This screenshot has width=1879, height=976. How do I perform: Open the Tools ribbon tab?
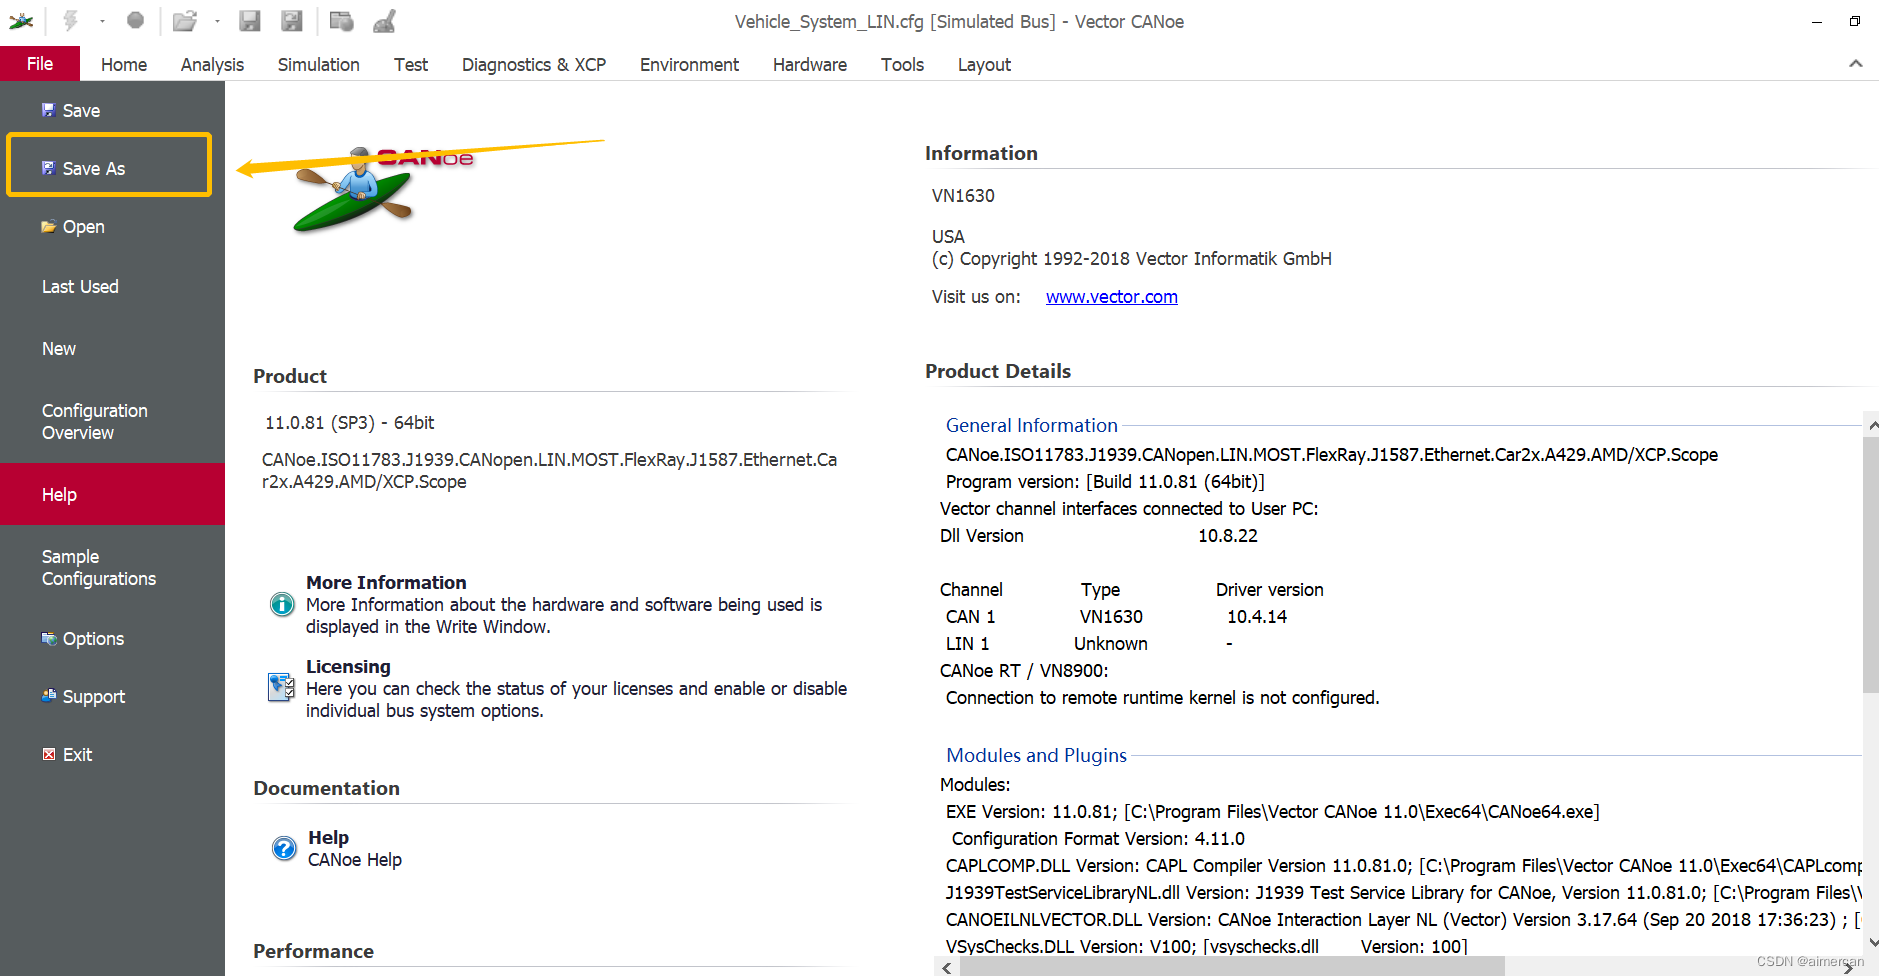(x=902, y=65)
